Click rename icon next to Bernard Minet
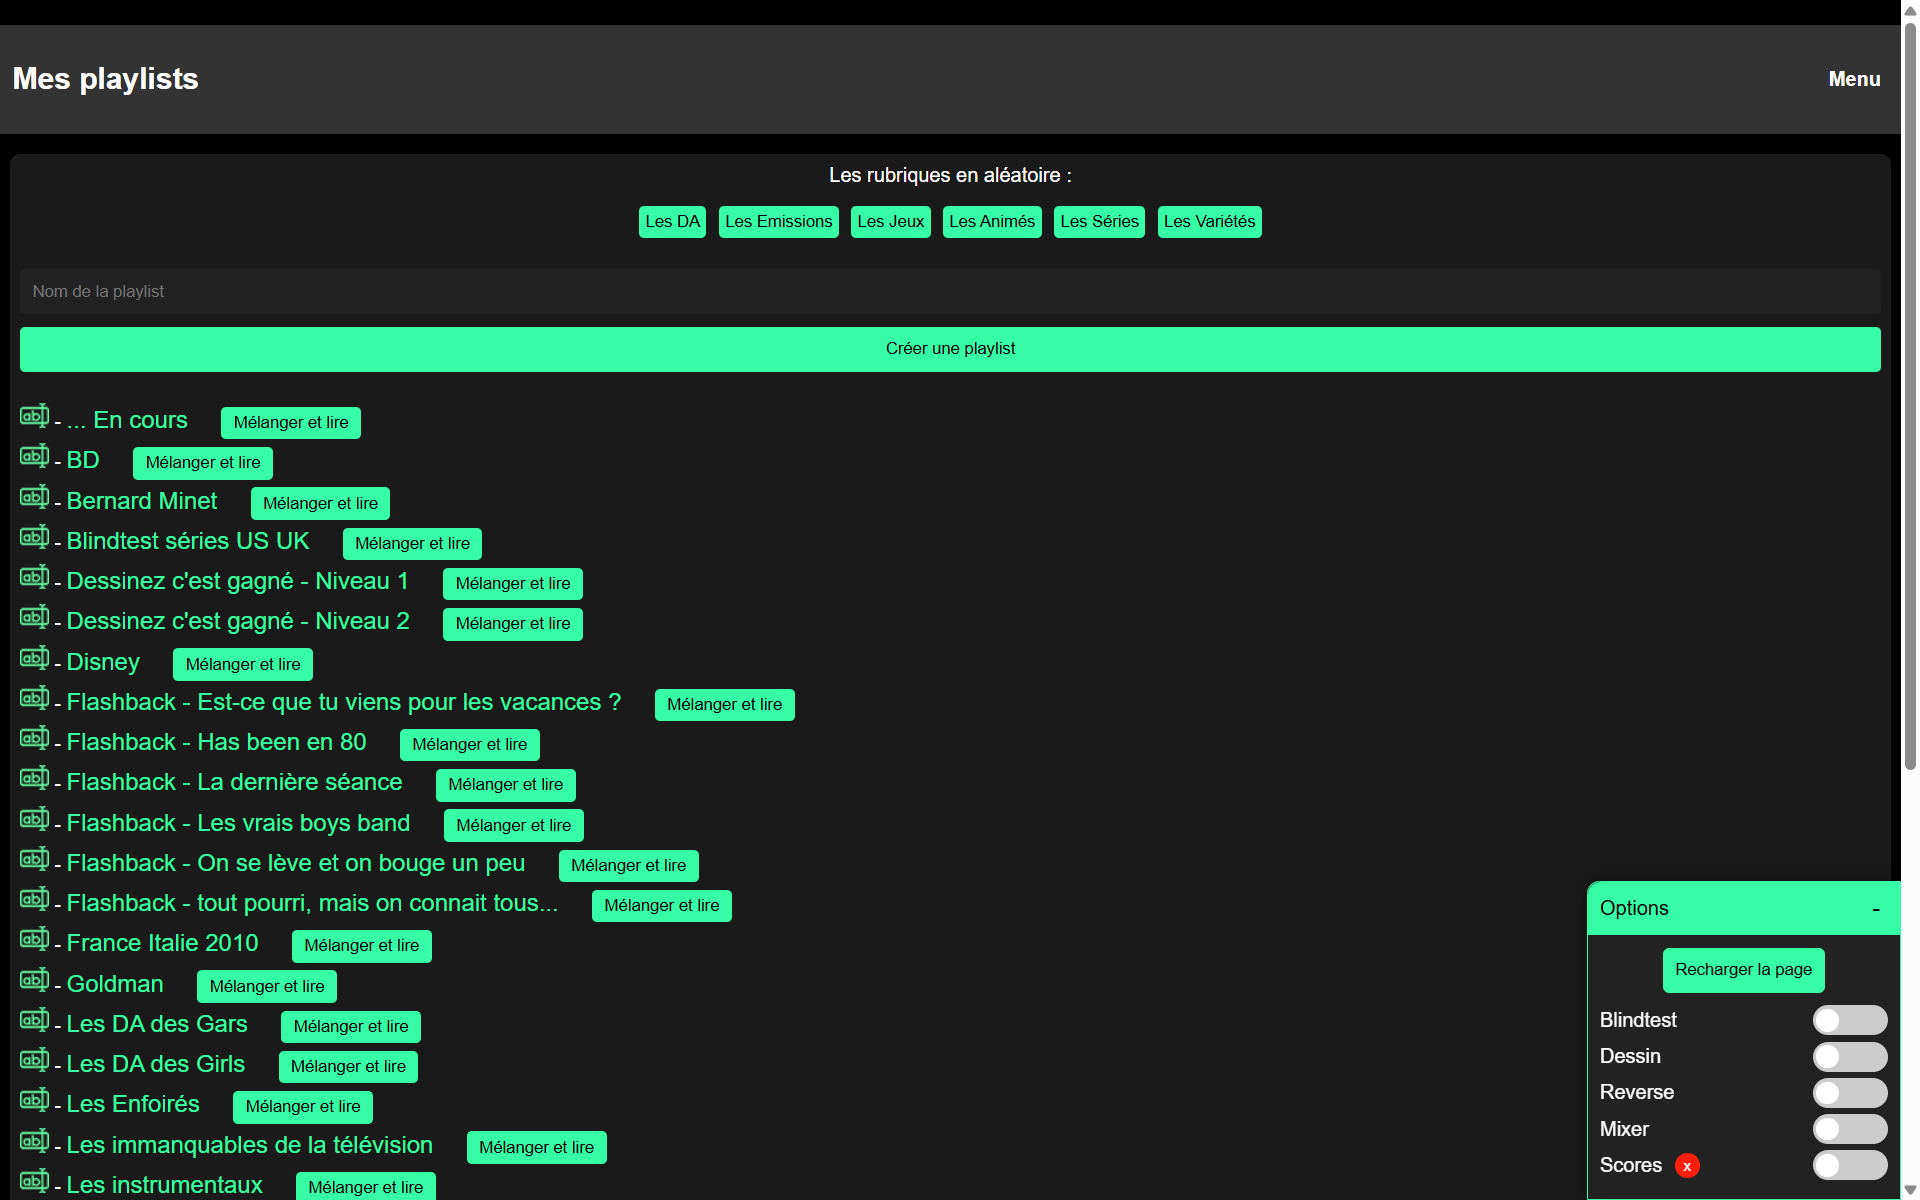 pos(34,497)
